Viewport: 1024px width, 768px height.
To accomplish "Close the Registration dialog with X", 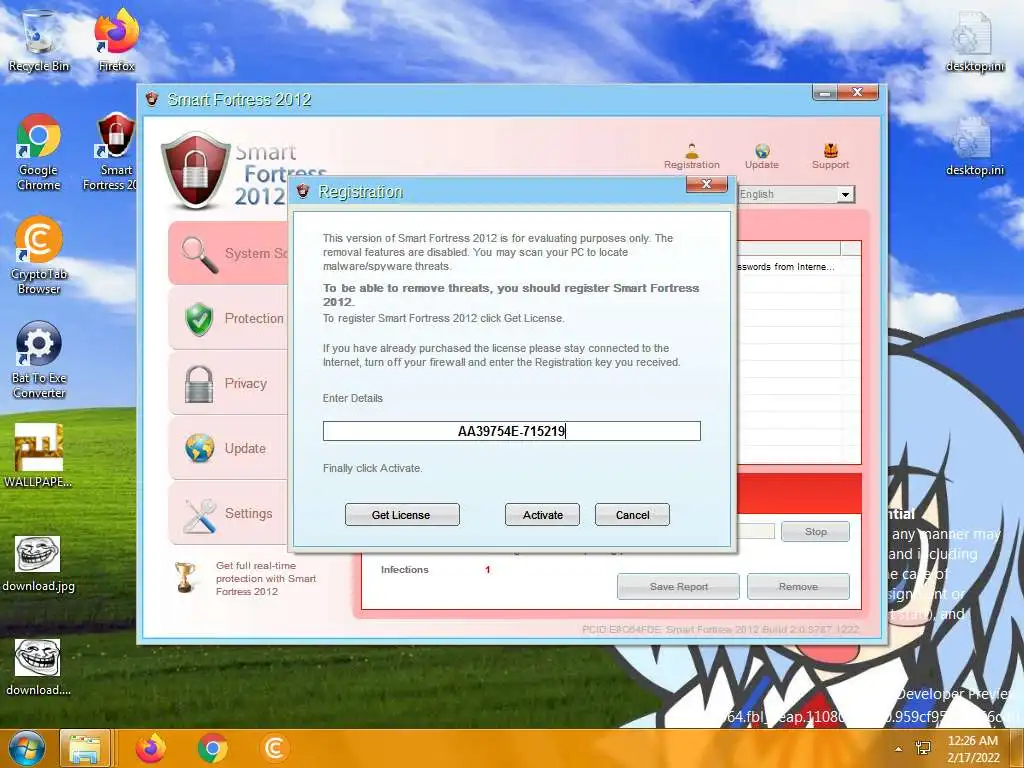I will tap(707, 184).
